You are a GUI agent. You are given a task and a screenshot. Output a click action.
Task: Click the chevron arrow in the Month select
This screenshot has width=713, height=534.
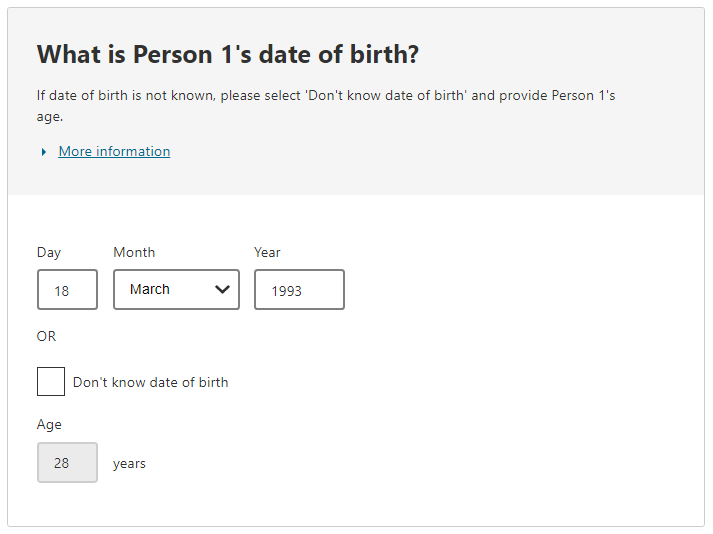pos(223,290)
